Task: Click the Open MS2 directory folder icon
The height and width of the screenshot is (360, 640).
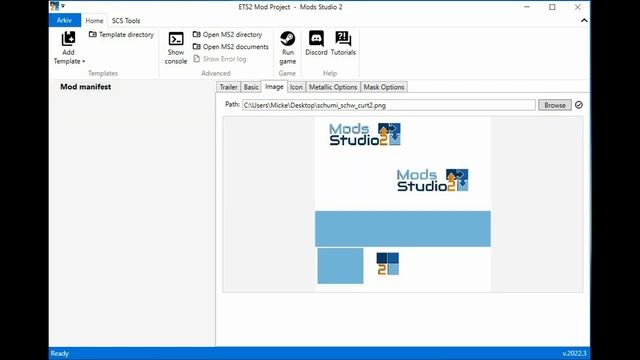Action: 196,34
